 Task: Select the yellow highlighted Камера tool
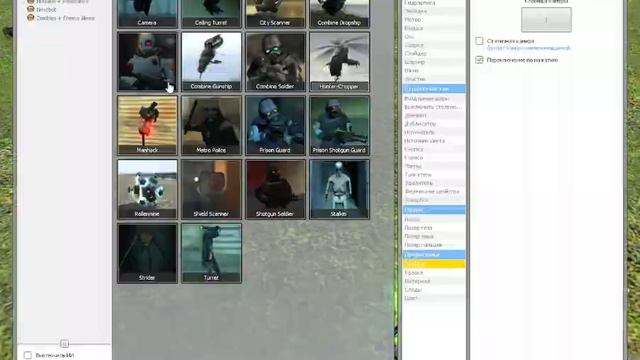pyautogui.click(x=433, y=264)
